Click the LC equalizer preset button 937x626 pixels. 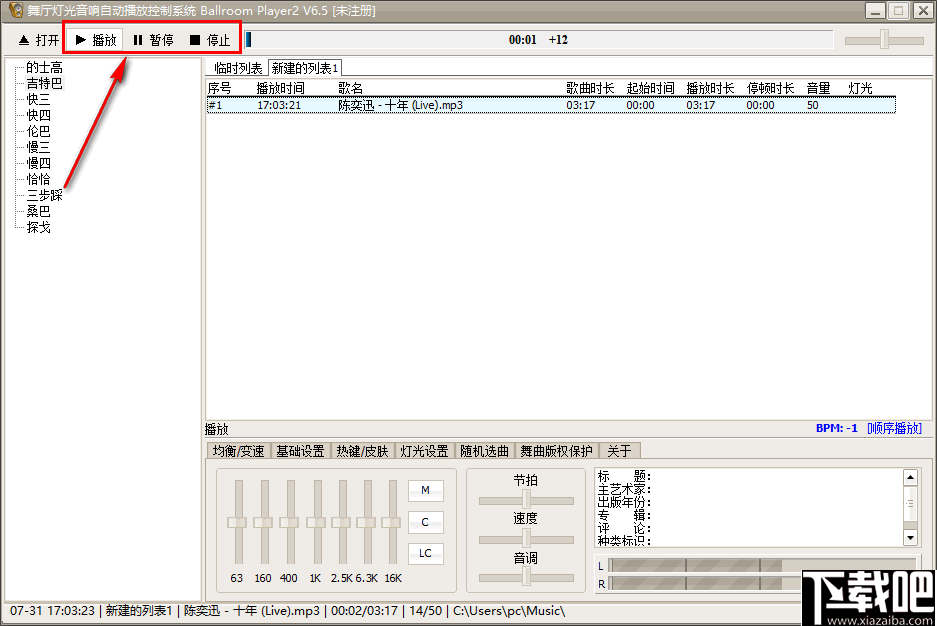425,554
